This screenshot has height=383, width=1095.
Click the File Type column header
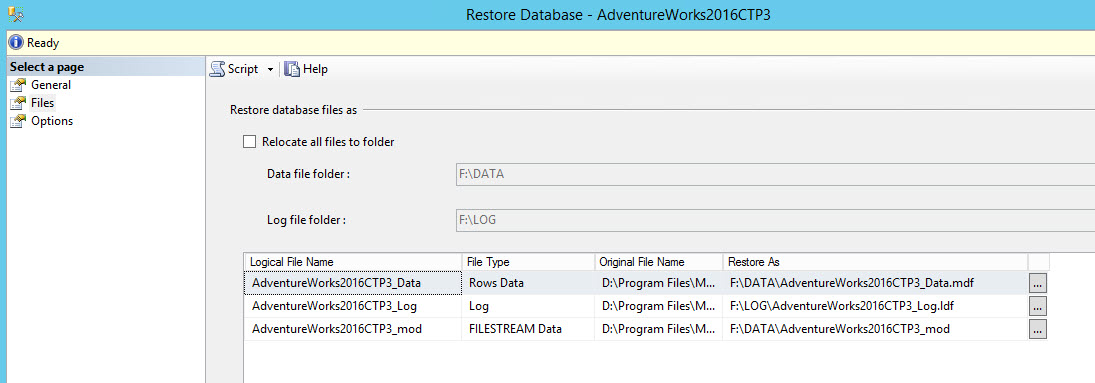click(x=528, y=262)
